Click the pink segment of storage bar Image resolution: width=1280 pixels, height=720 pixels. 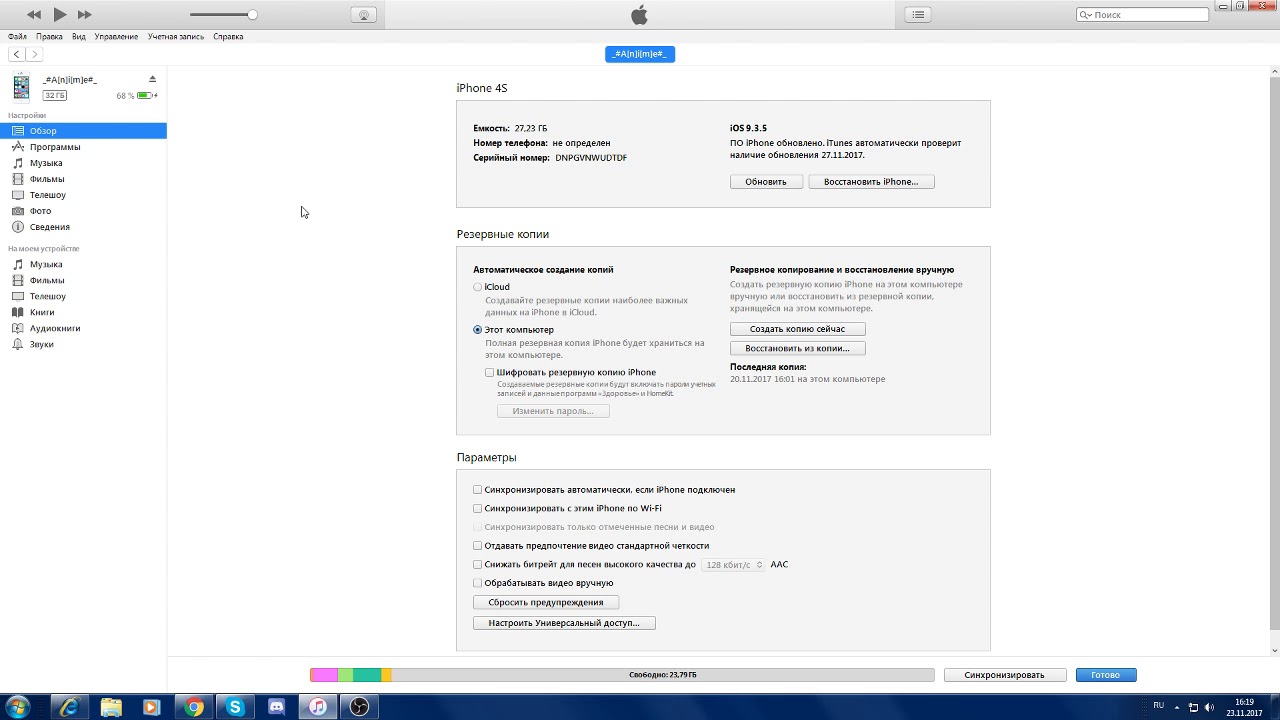(324, 675)
